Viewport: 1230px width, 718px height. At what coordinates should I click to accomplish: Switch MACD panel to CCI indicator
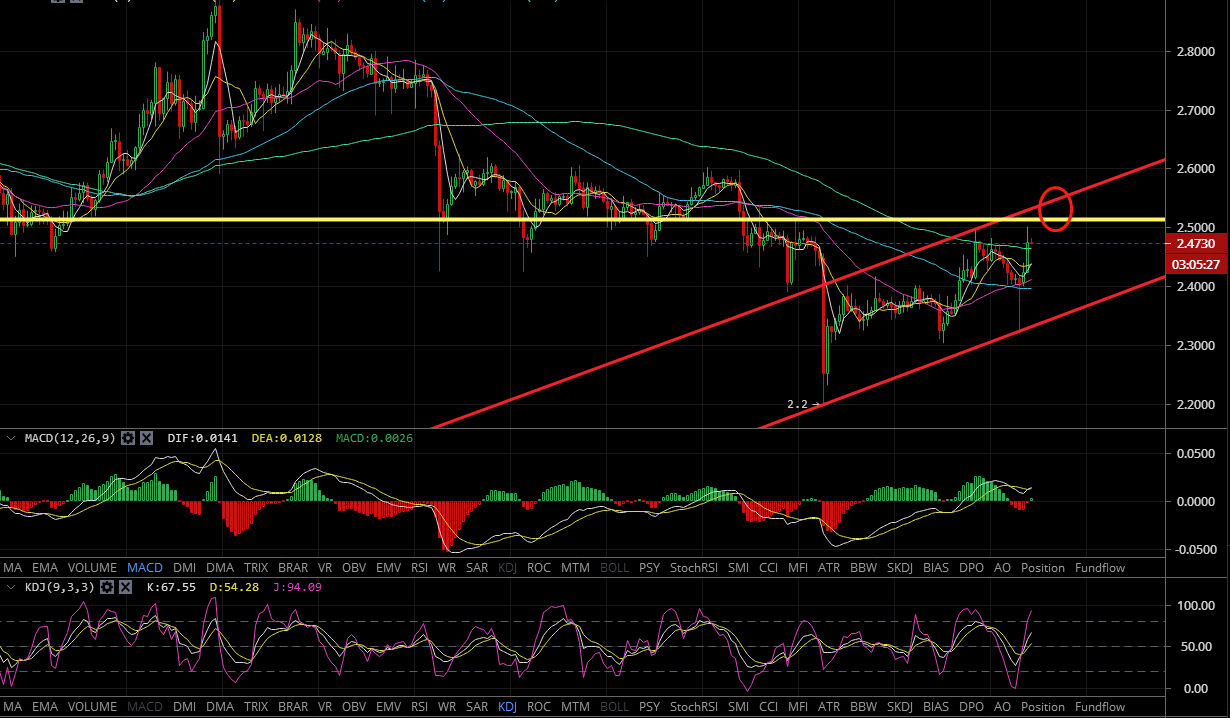pyautogui.click(x=768, y=567)
